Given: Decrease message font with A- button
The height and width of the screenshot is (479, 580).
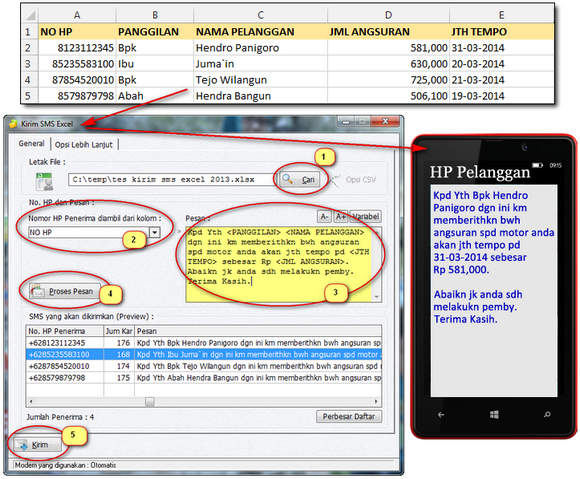Looking at the screenshot, I should (324, 216).
